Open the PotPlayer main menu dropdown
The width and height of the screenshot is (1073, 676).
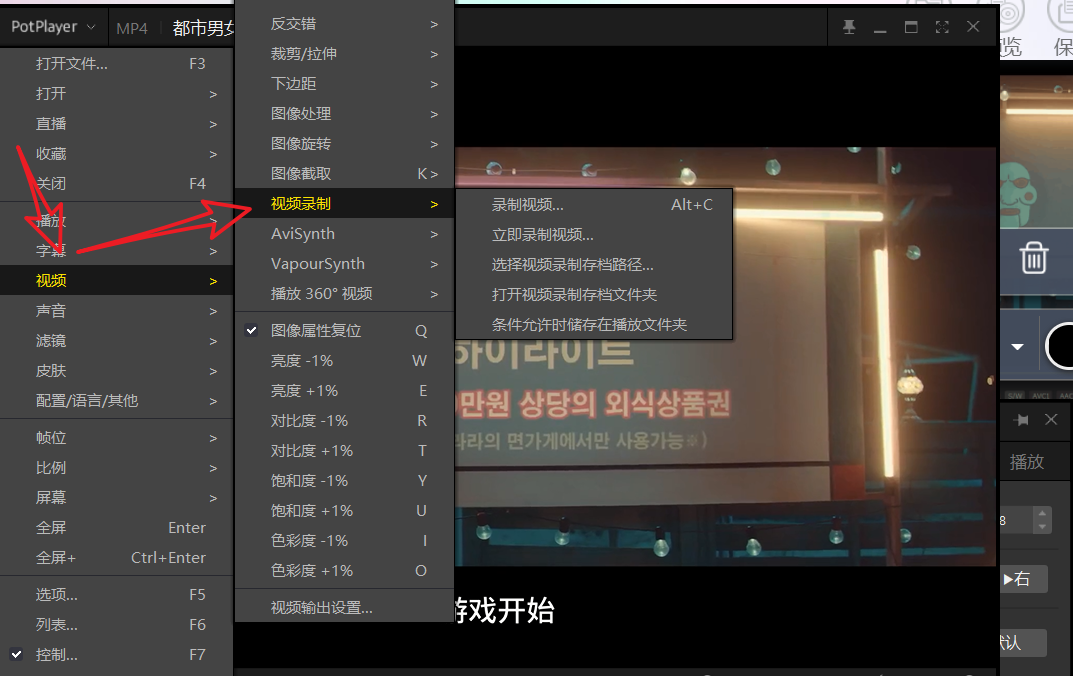point(53,27)
